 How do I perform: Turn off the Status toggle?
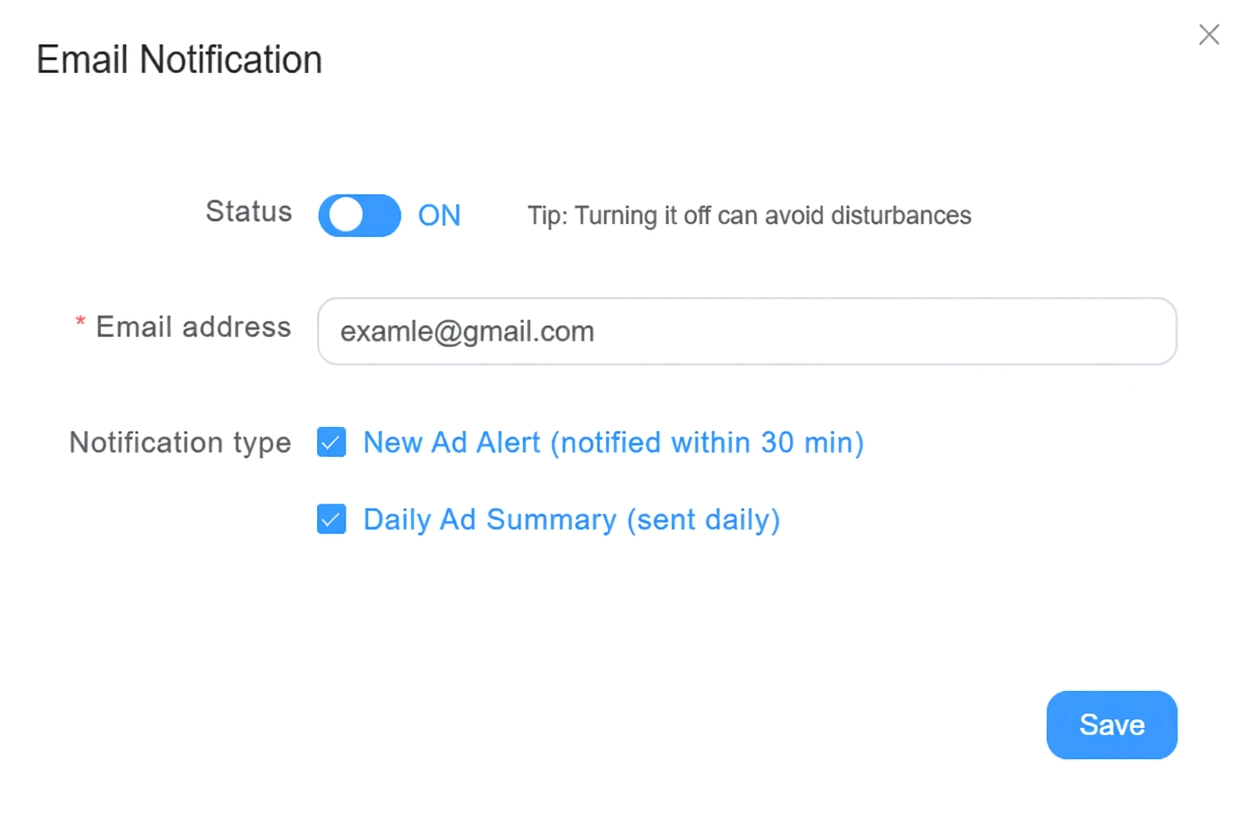359,215
